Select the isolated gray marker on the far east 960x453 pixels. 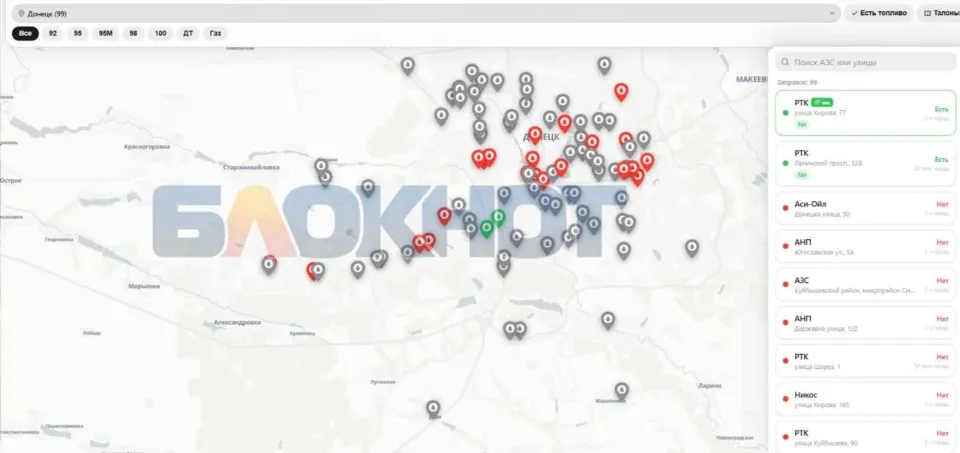point(692,247)
